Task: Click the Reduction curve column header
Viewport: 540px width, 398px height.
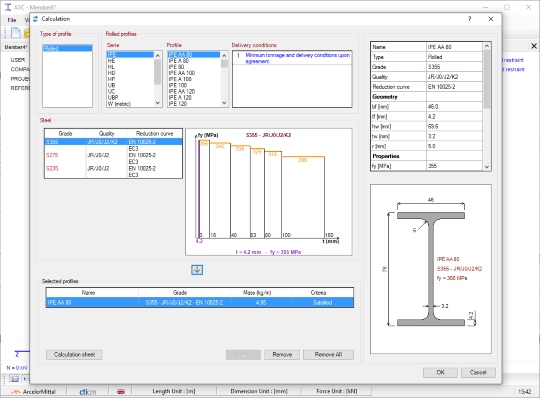Action: coord(154,134)
